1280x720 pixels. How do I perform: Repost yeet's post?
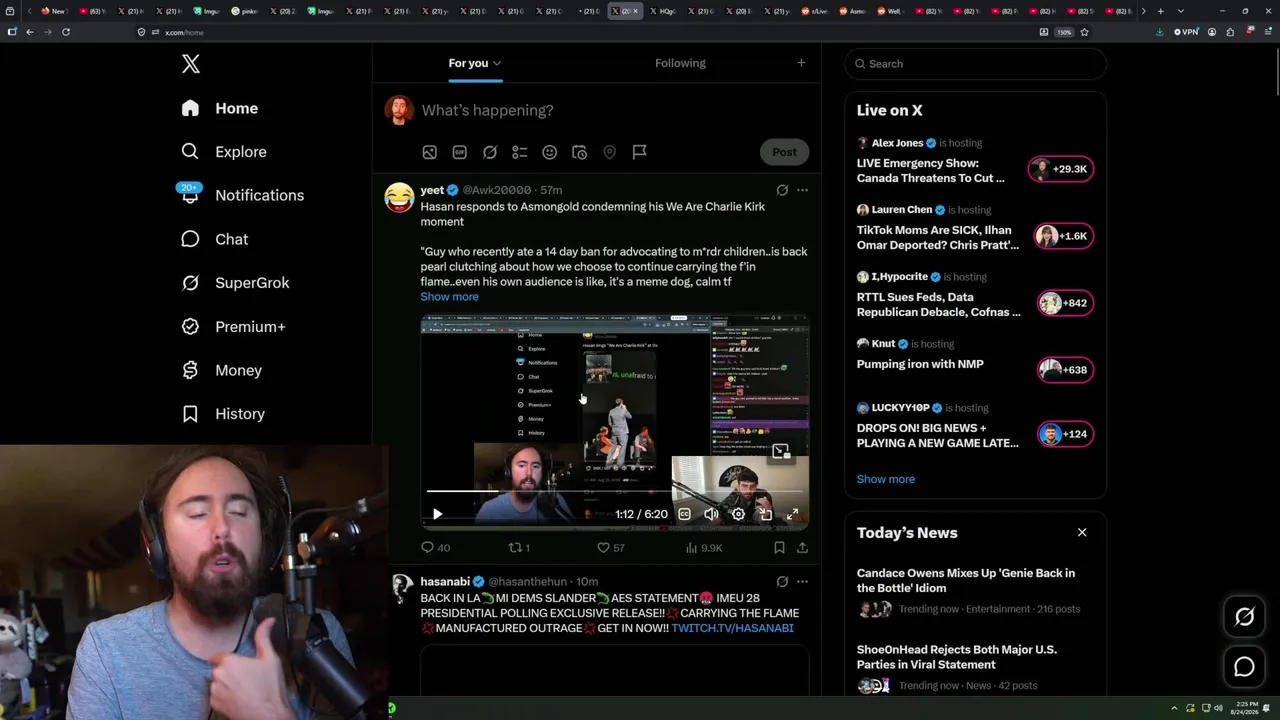pyautogui.click(x=520, y=548)
